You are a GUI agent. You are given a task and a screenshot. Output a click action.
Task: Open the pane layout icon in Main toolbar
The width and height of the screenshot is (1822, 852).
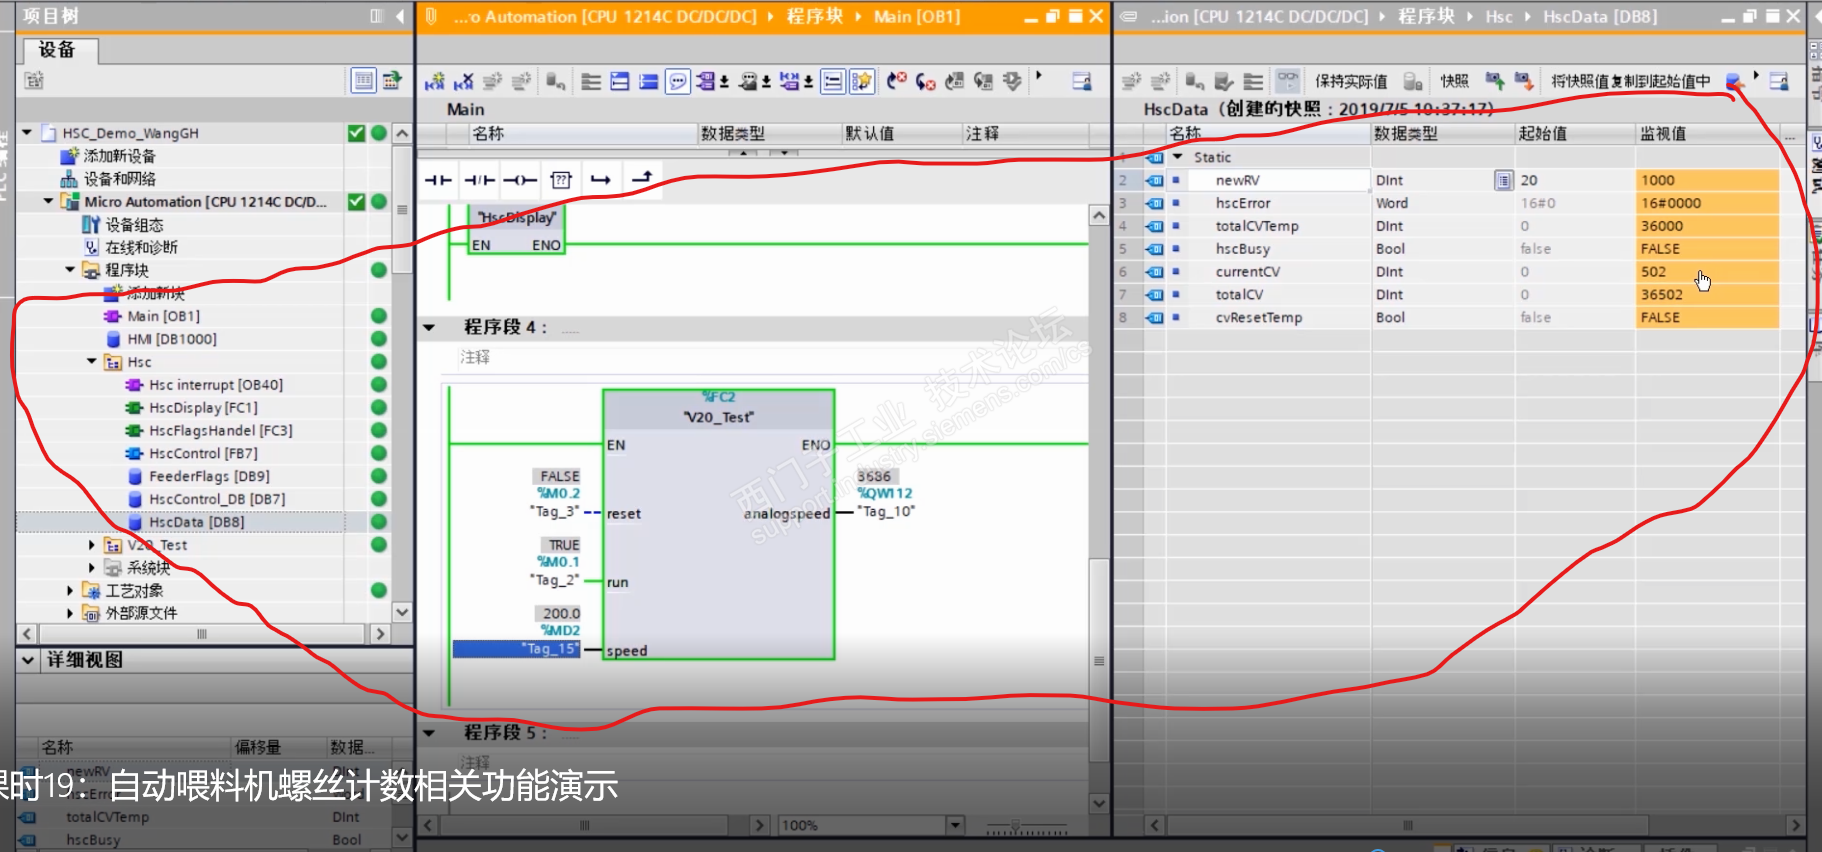[1082, 81]
